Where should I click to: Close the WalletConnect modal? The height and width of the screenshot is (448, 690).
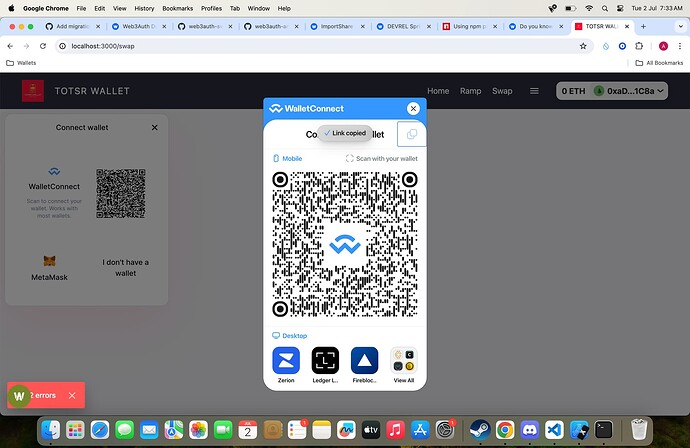click(x=413, y=109)
